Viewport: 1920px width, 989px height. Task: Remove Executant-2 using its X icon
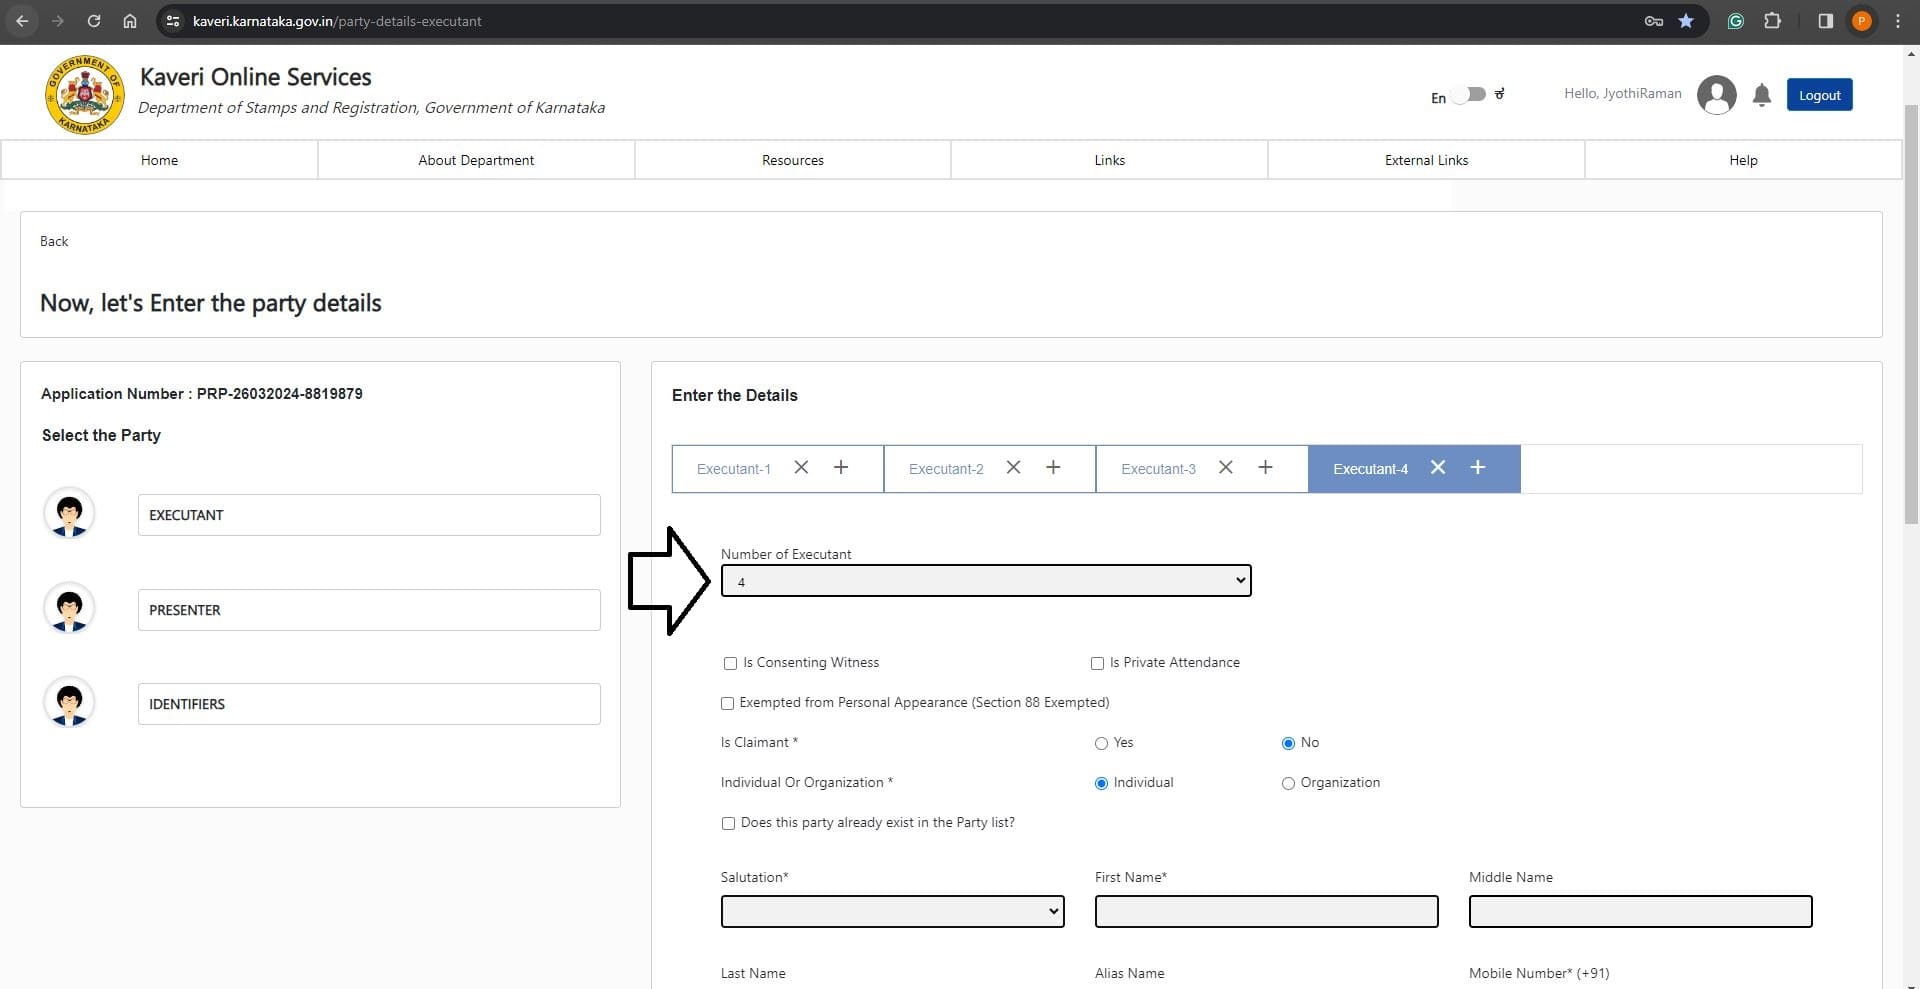coord(1013,468)
